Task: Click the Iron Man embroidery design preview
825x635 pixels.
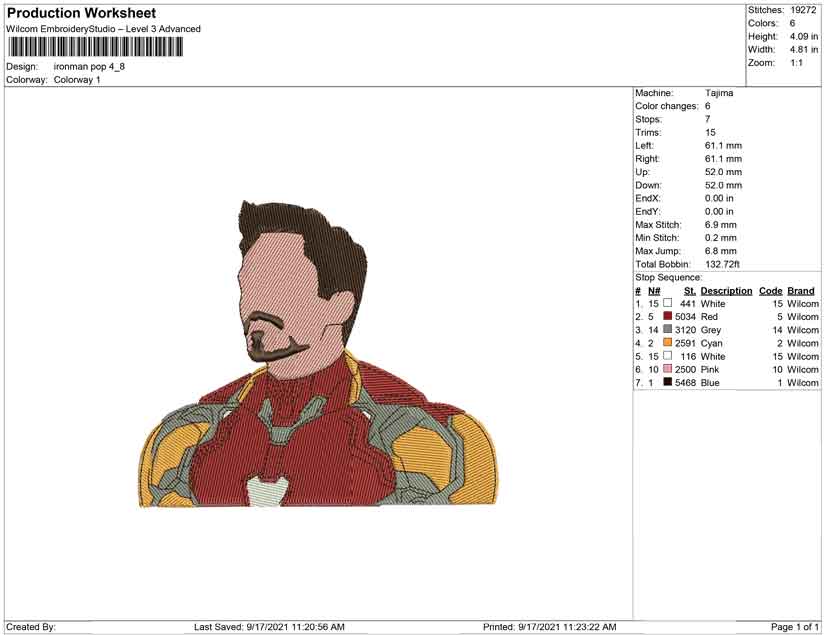Action: tap(318, 354)
